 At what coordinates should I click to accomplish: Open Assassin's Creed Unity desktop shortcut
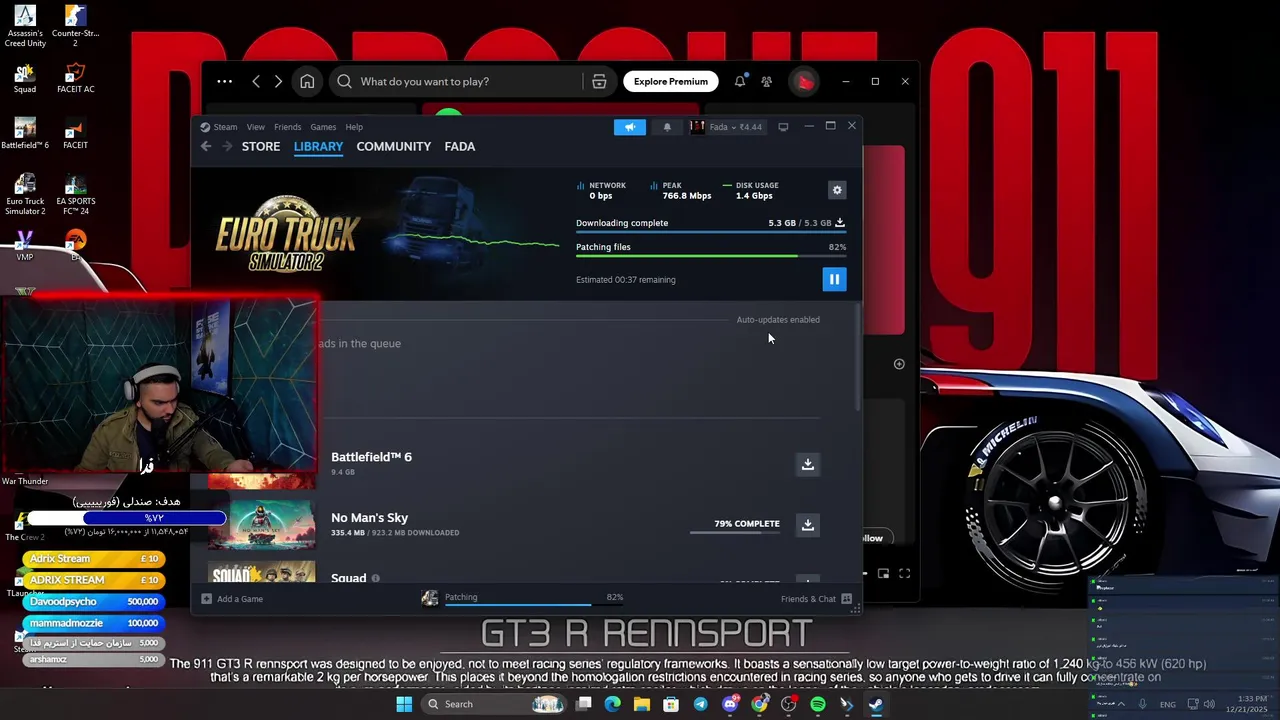pos(25,27)
